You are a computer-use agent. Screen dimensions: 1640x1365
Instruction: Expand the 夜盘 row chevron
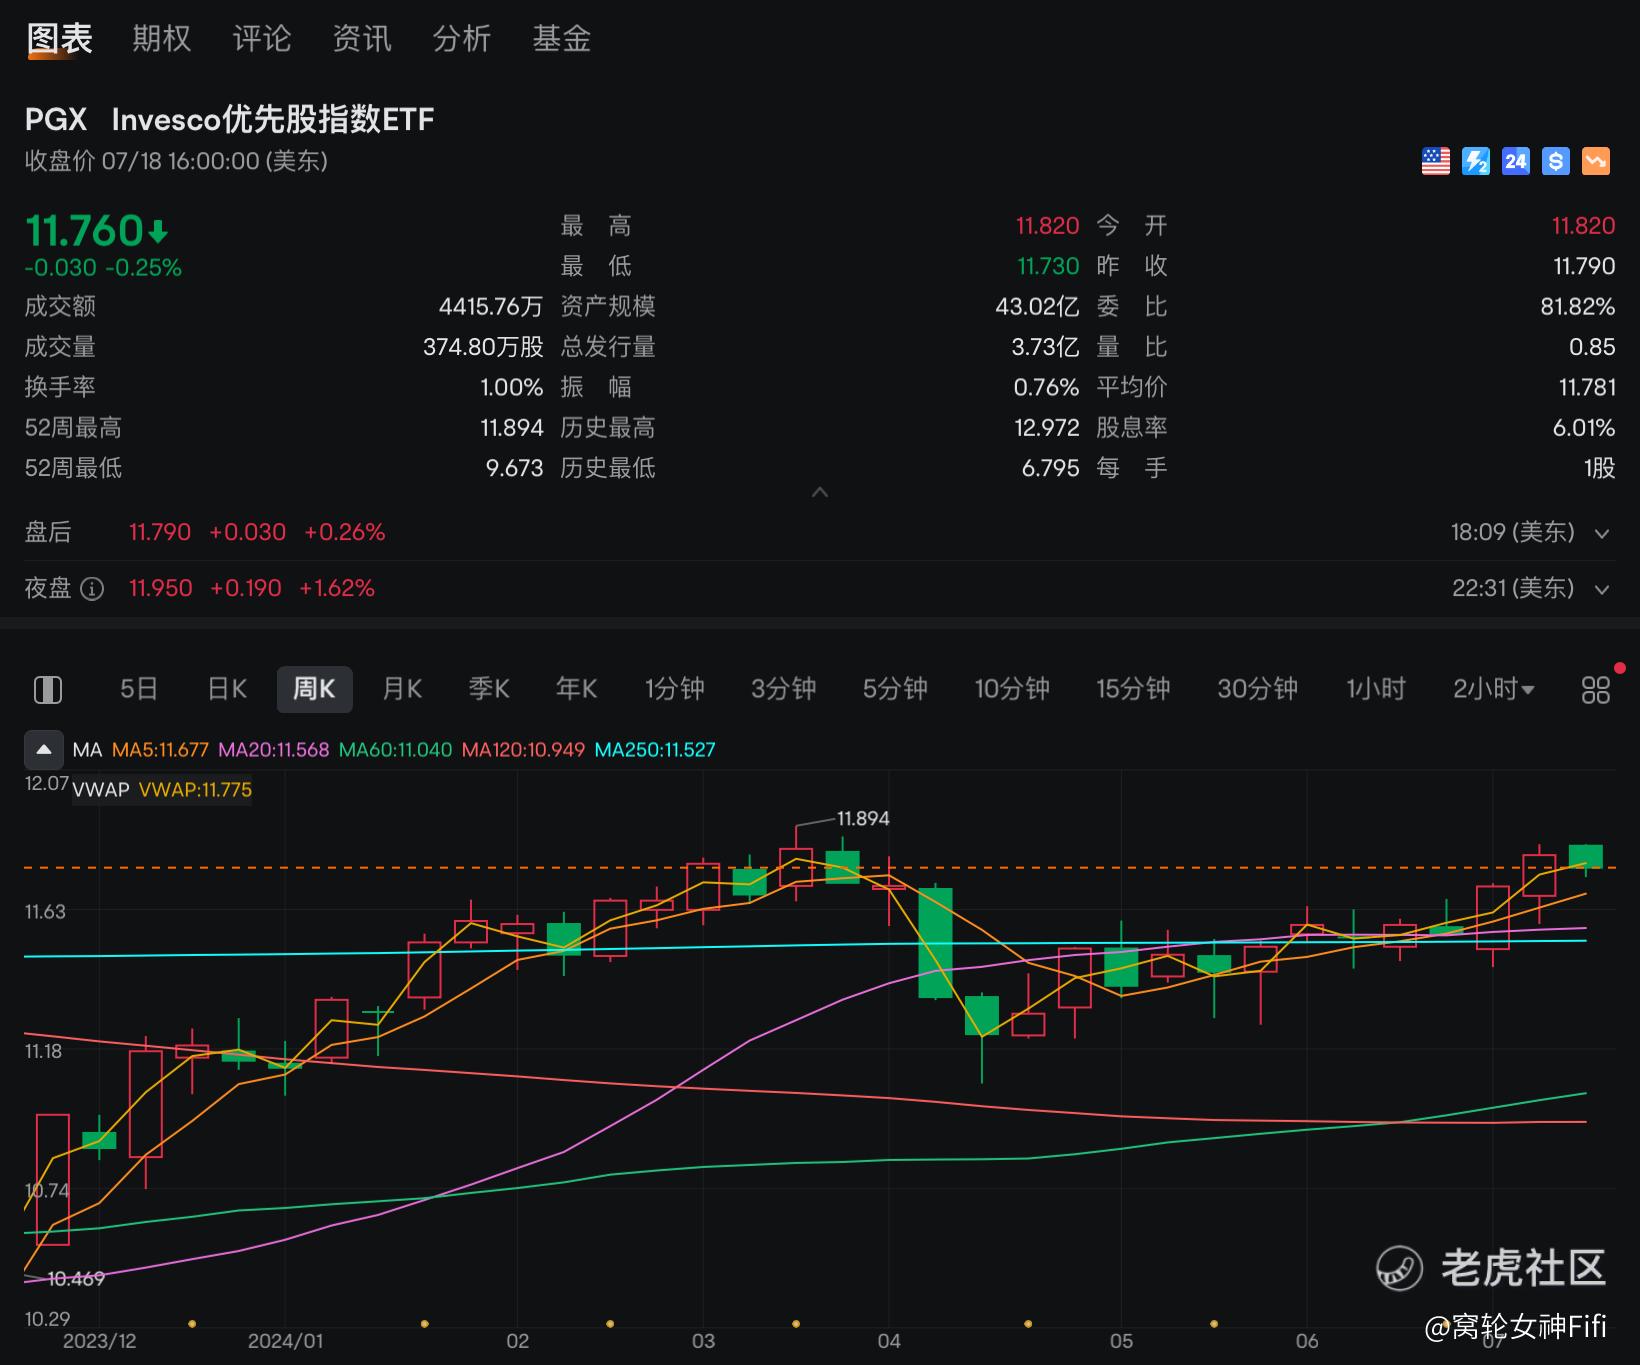click(x=1602, y=590)
